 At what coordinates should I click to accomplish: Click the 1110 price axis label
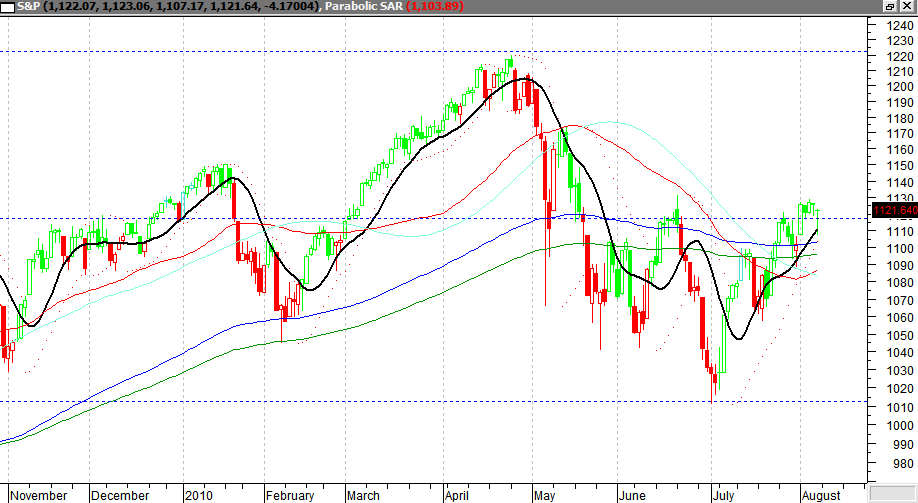(x=900, y=231)
